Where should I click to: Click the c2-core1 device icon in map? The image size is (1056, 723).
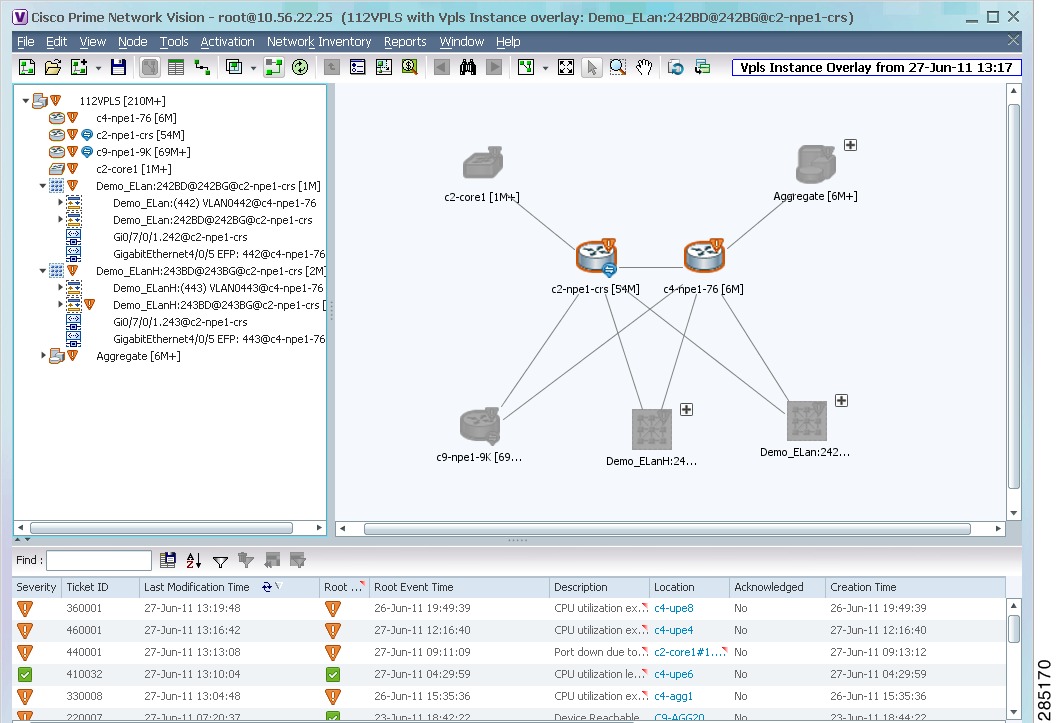(483, 163)
